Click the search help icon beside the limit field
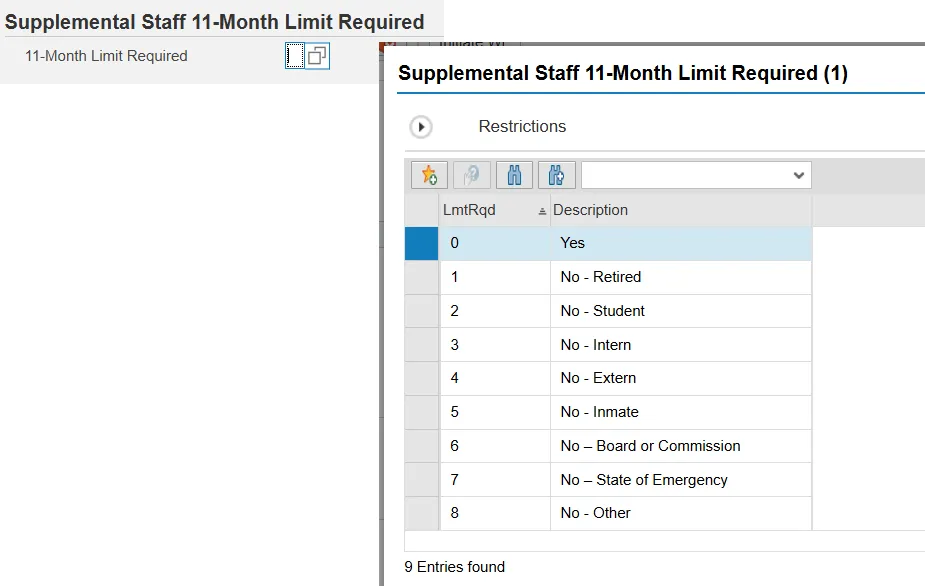This screenshot has width=925, height=586. click(317, 56)
